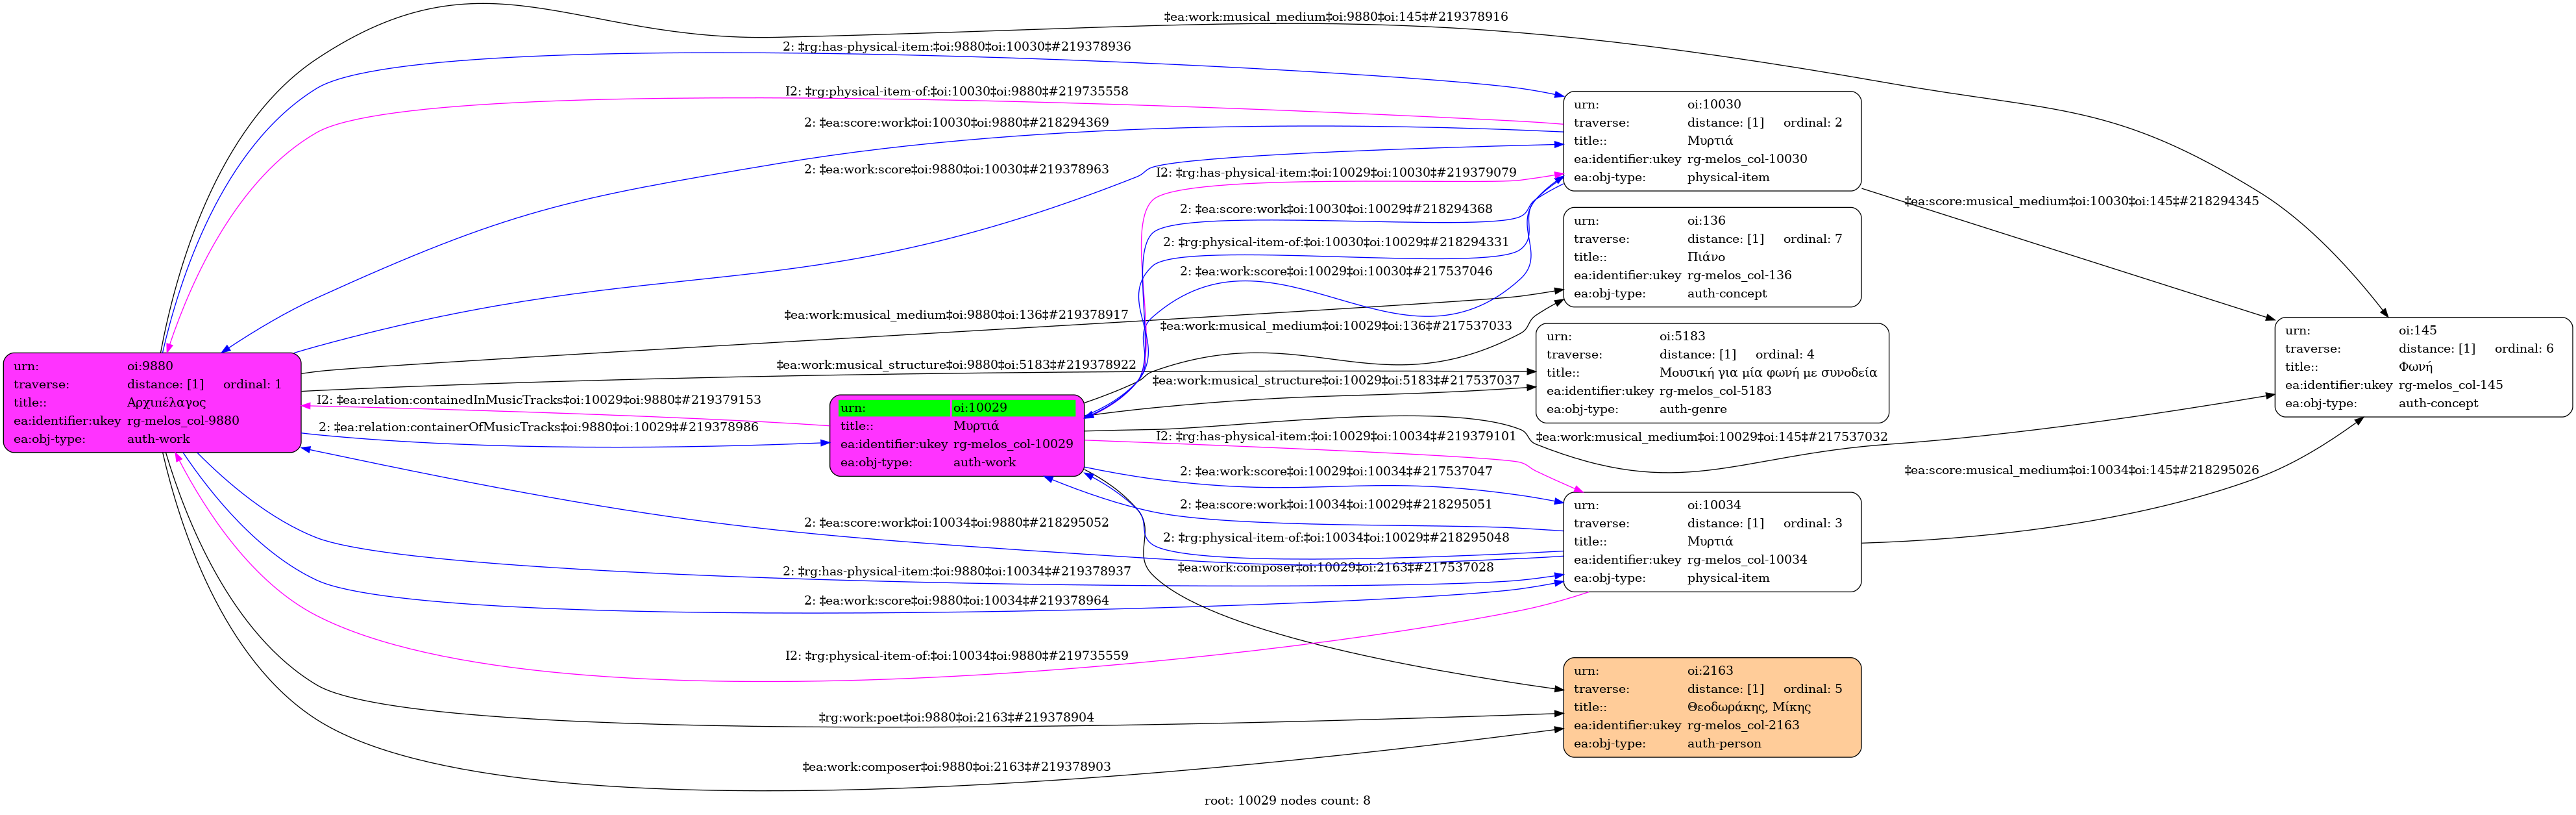Select edge label ea:work:poet oi:9880 to oi:2163

point(955,717)
